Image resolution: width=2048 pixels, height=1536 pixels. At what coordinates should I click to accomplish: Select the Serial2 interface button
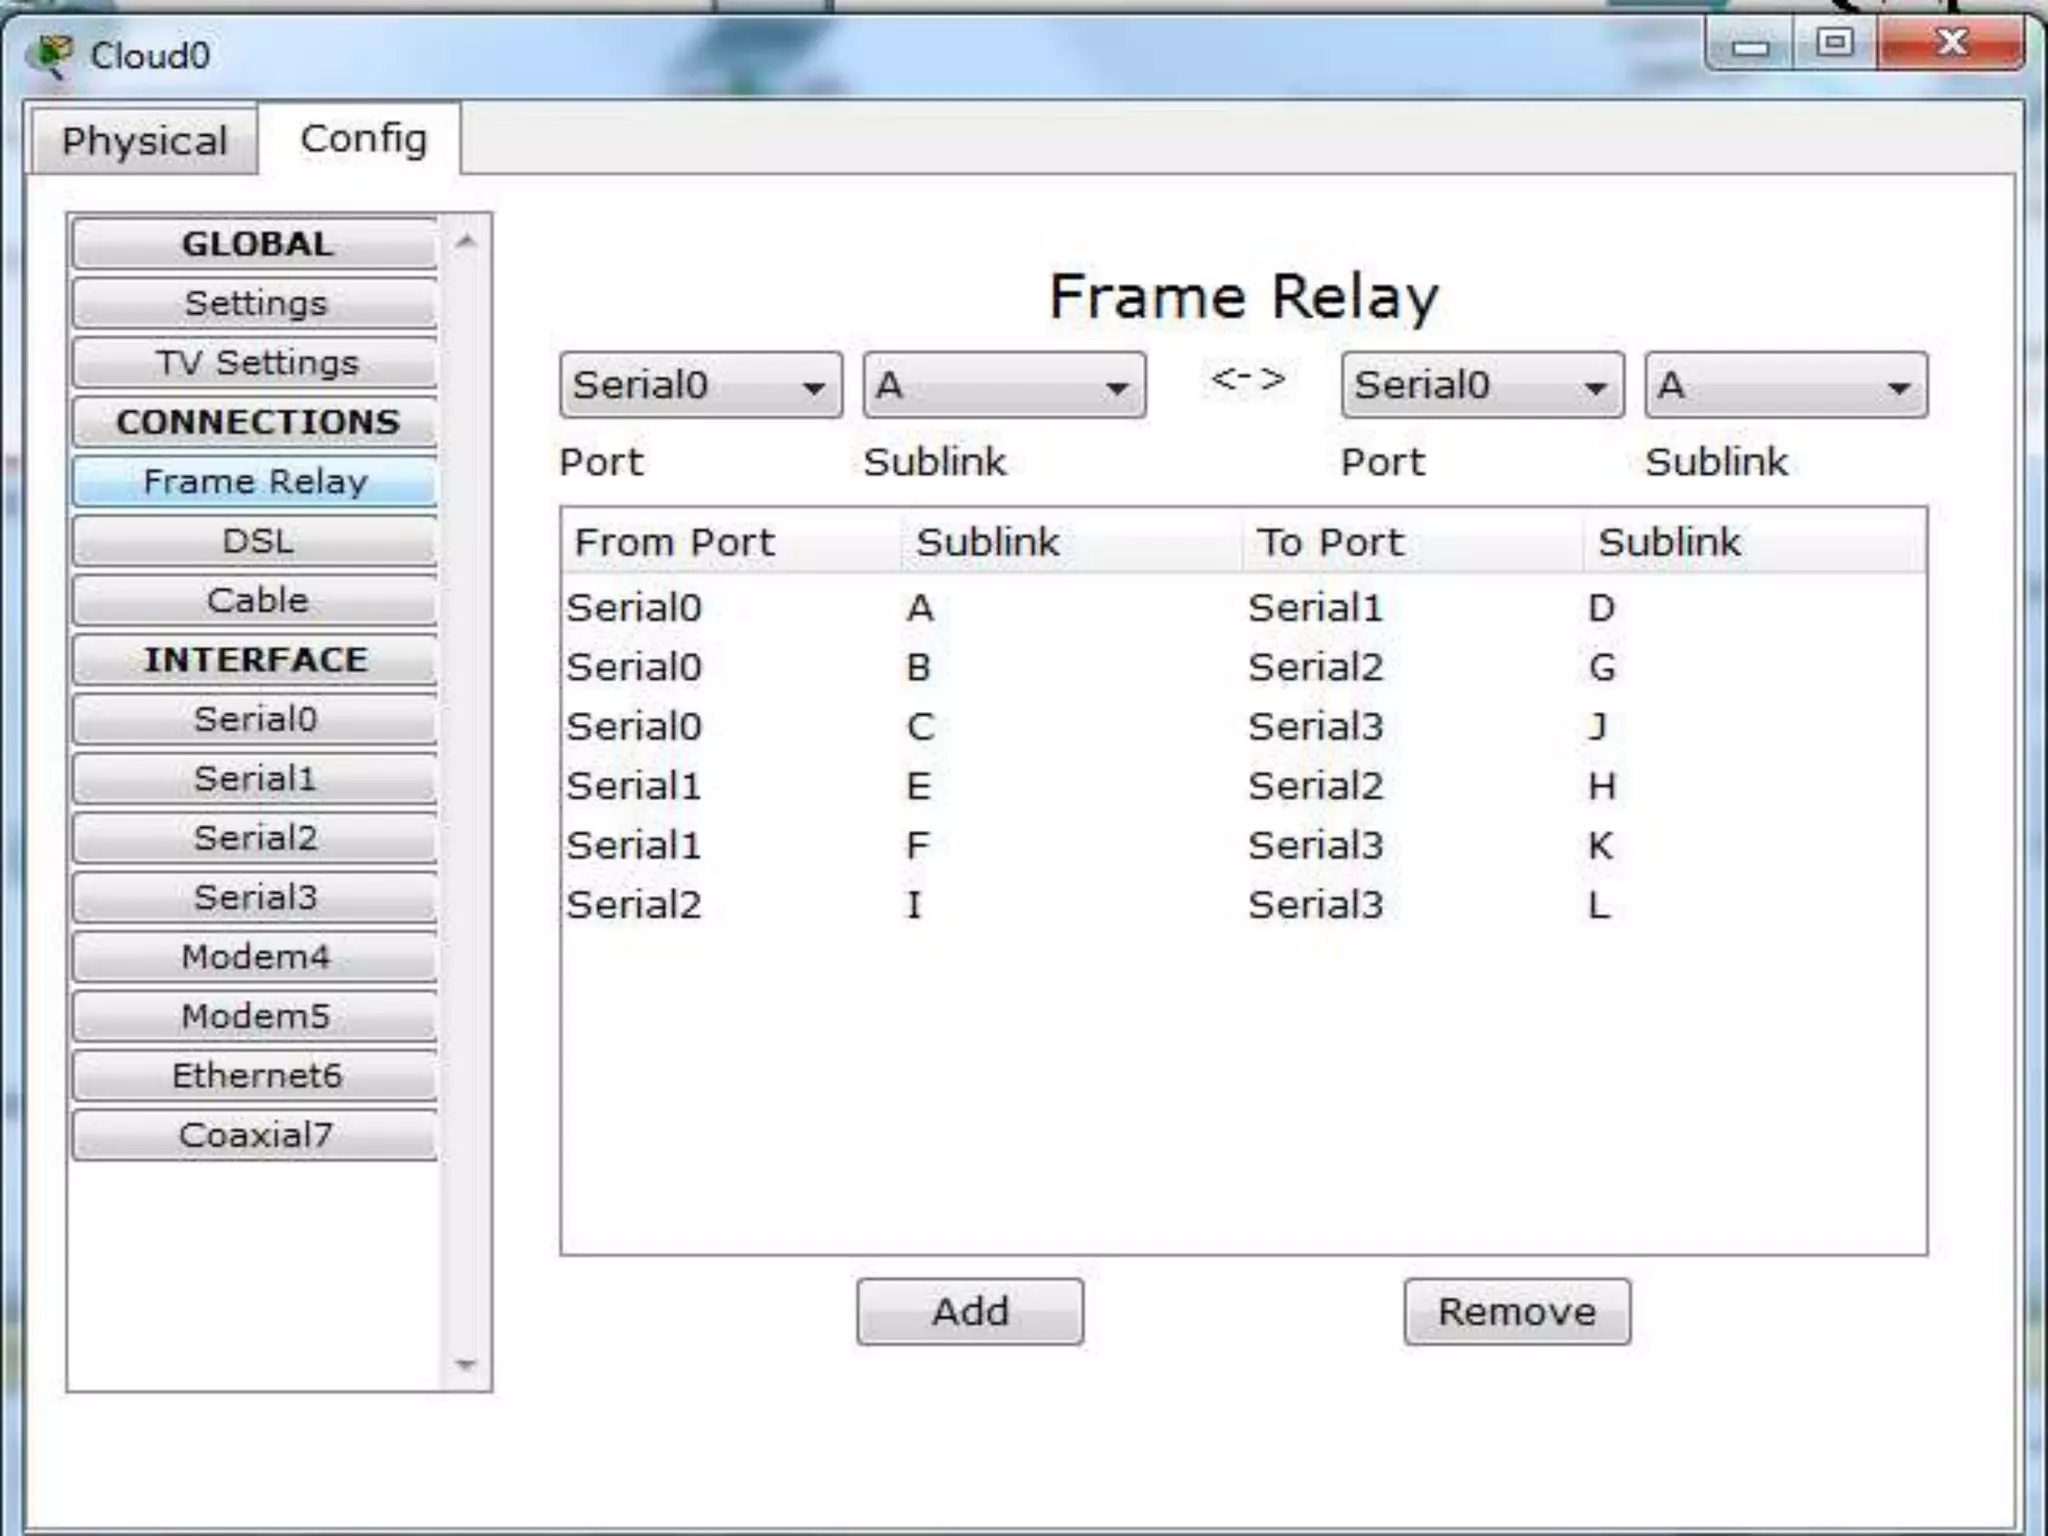(x=256, y=837)
